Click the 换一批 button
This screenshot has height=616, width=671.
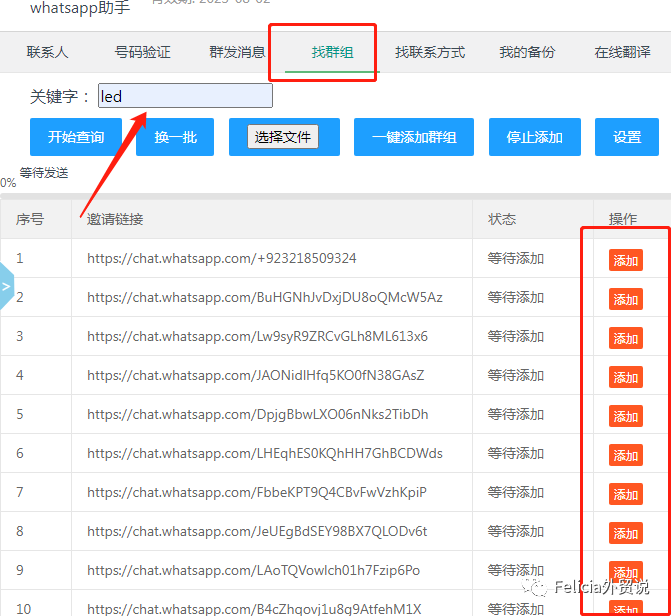175,137
